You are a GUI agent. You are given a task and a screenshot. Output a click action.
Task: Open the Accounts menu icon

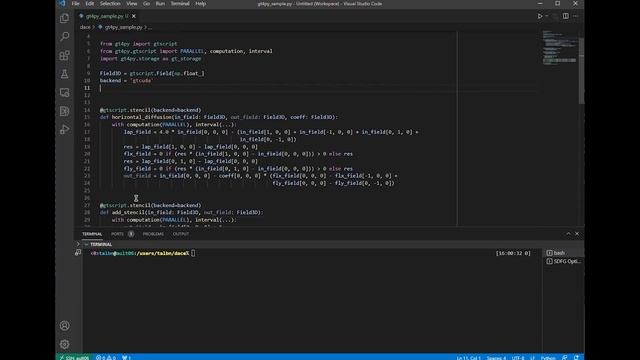pos(64,325)
